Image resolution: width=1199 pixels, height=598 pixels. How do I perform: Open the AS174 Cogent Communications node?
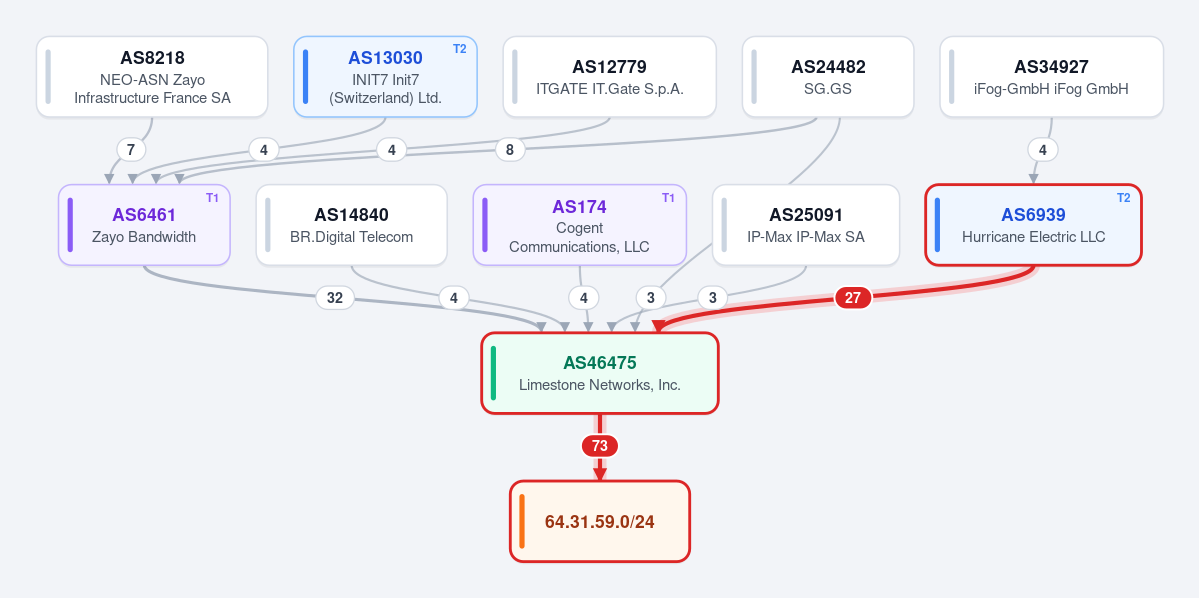click(580, 225)
